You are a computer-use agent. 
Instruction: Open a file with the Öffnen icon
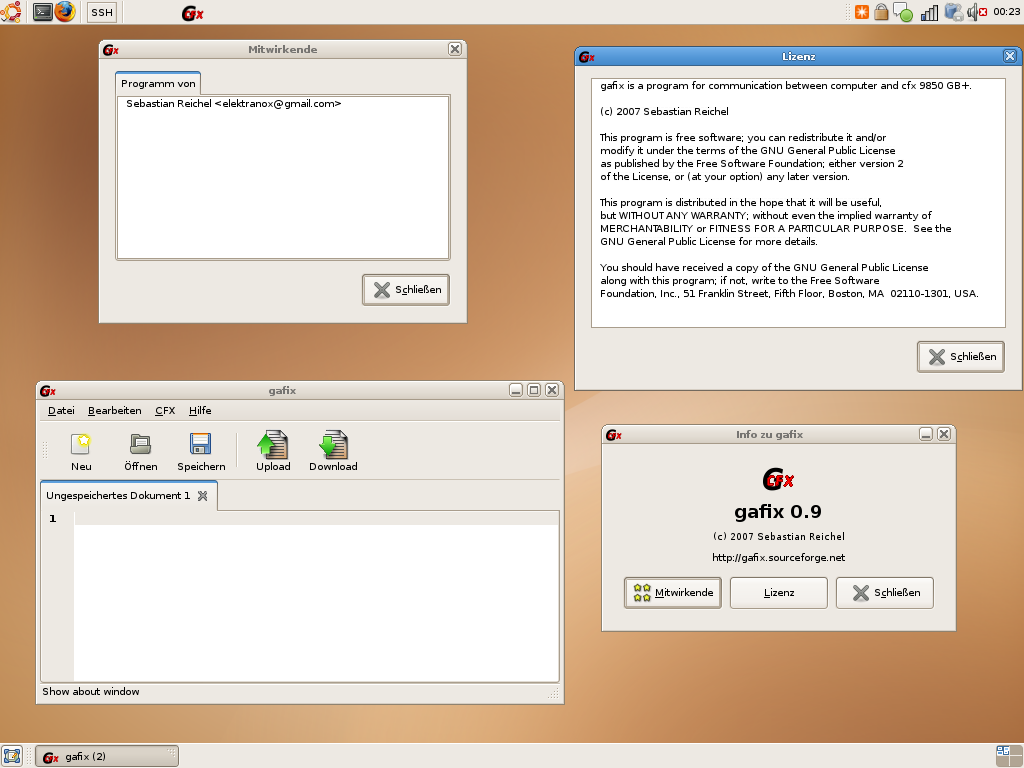pyautogui.click(x=140, y=444)
